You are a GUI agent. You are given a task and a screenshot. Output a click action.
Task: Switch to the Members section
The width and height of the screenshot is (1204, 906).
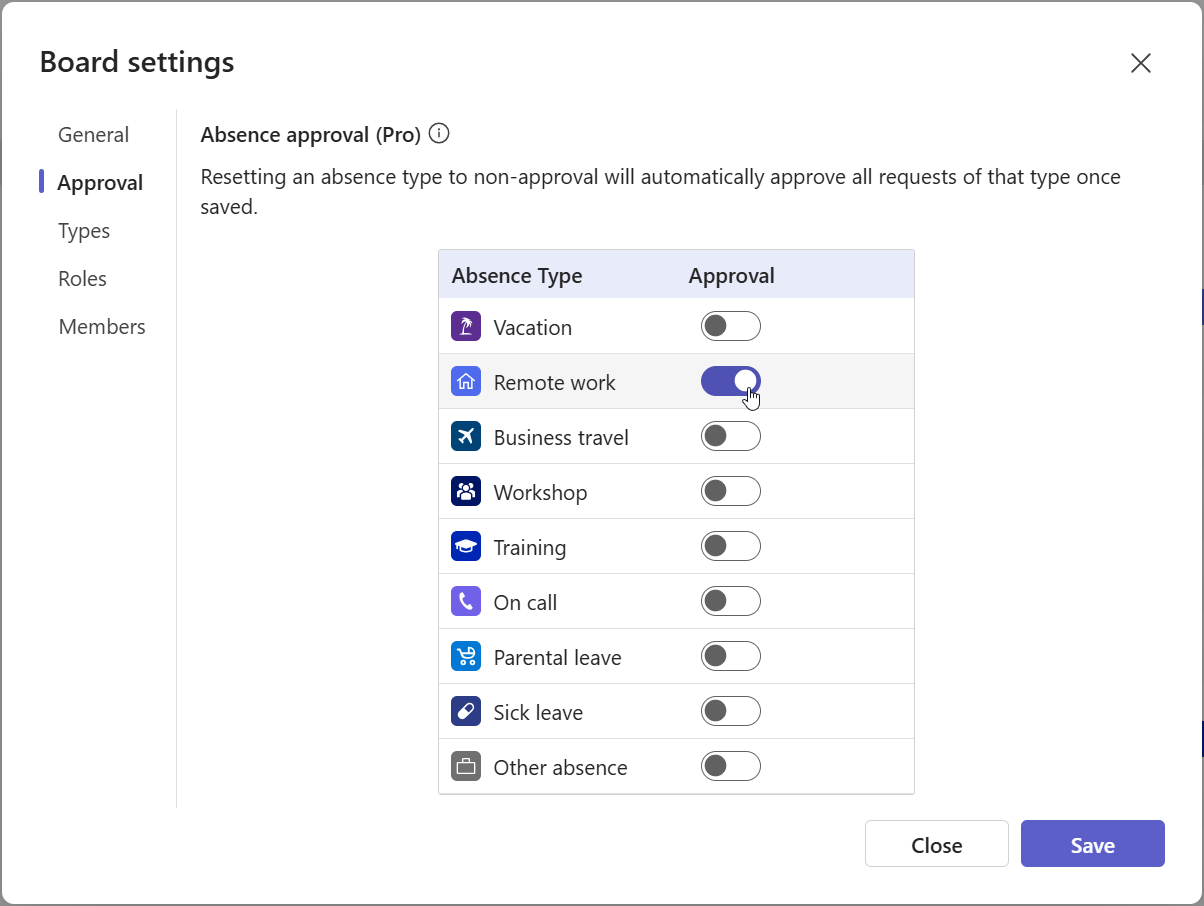coord(102,327)
